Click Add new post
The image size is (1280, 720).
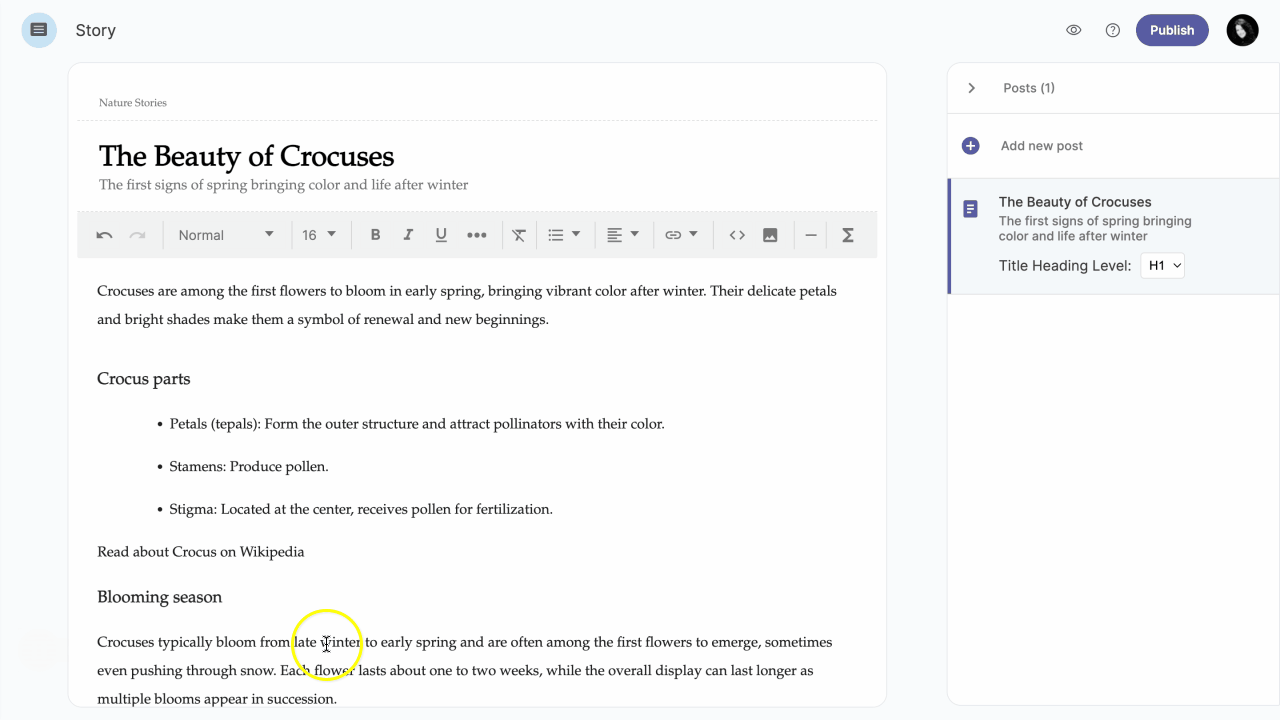[1041, 146]
